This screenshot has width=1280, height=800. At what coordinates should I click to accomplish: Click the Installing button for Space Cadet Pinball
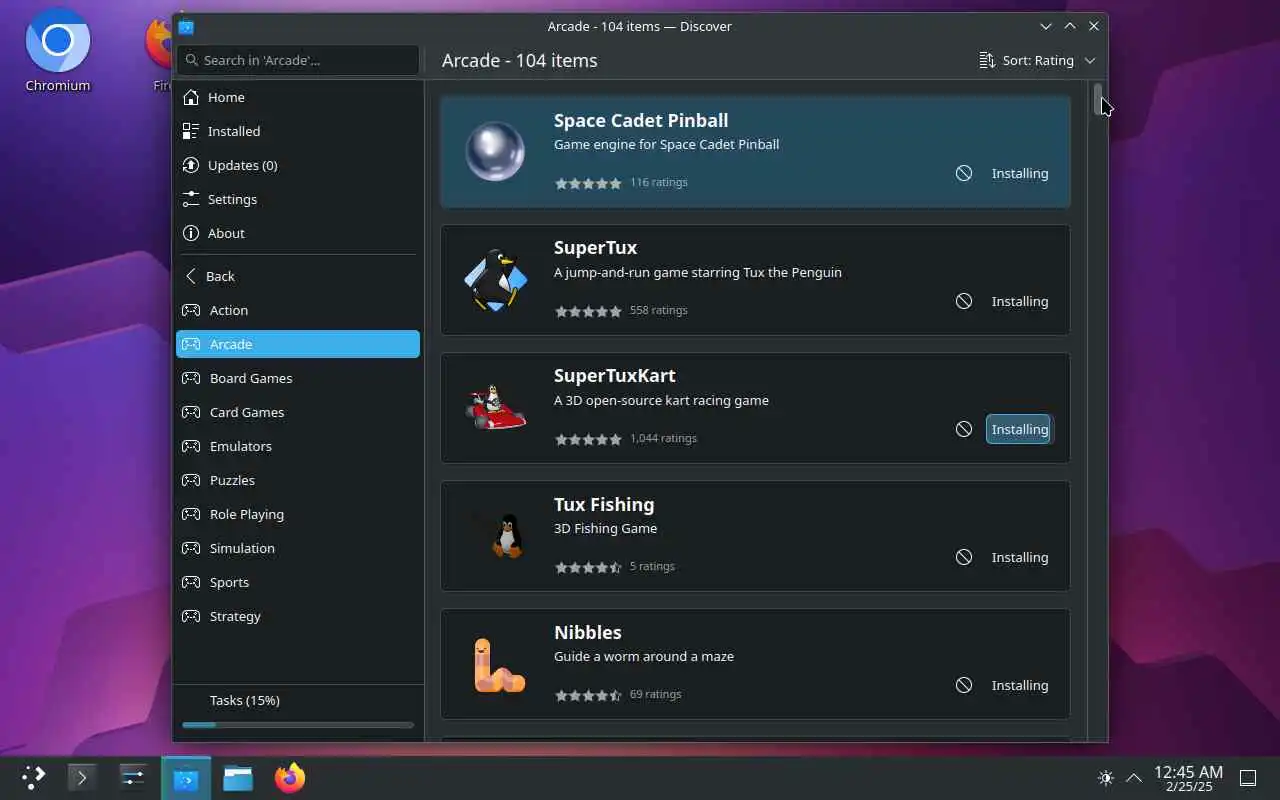[x=1019, y=173]
